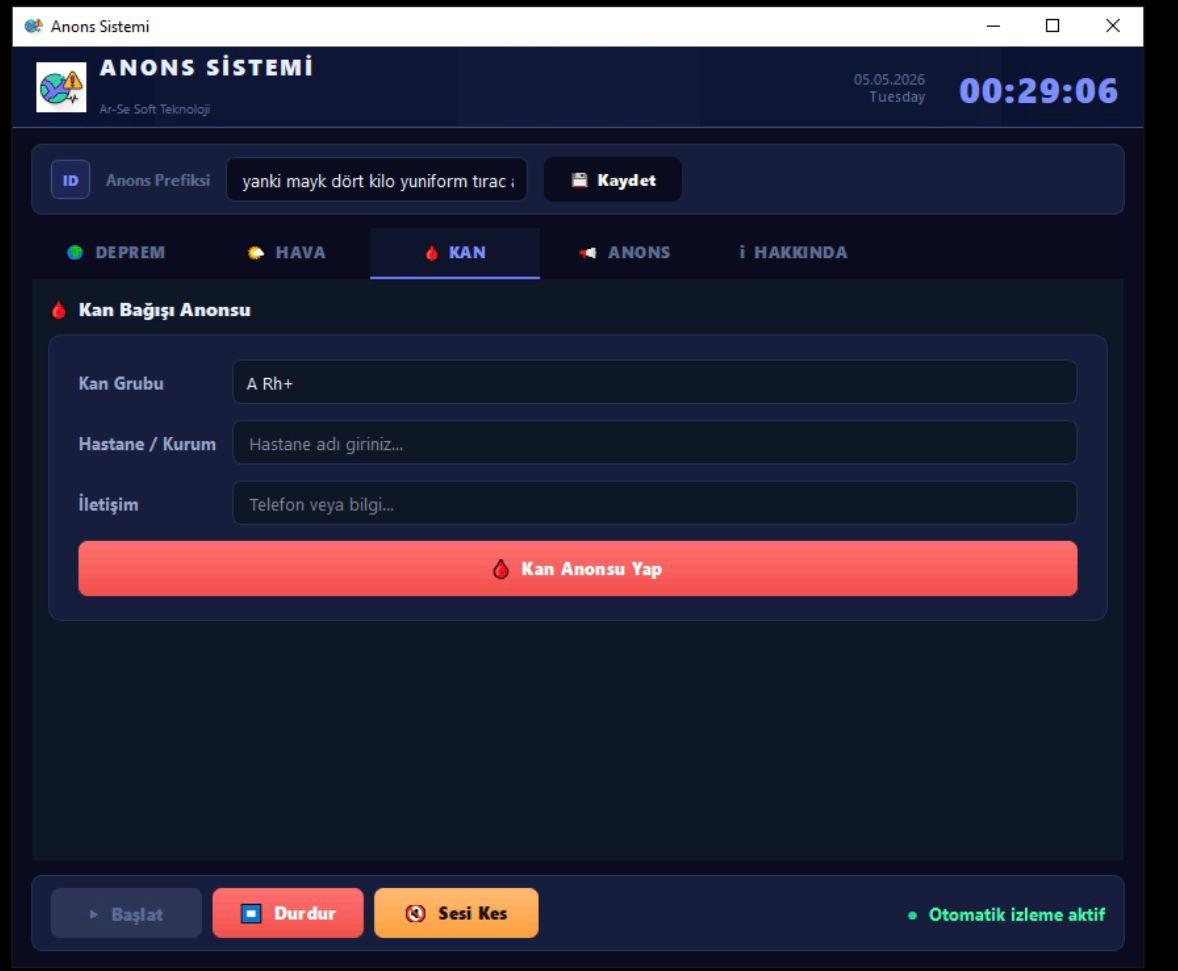Close the Anons Sistemi window
1178x971 pixels.
pyautogui.click(x=1113, y=26)
